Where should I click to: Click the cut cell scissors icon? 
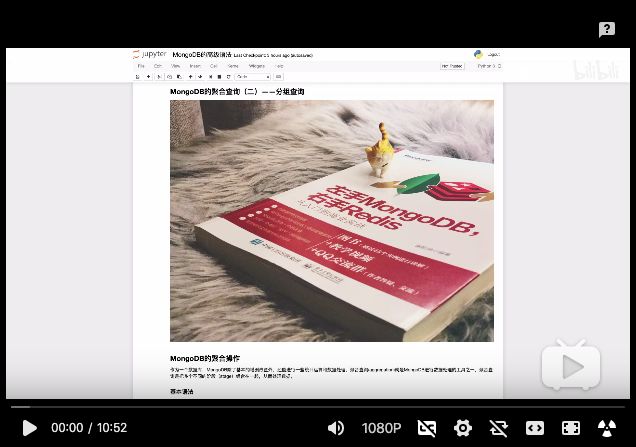pyautogui.click(x=159, y=77)
